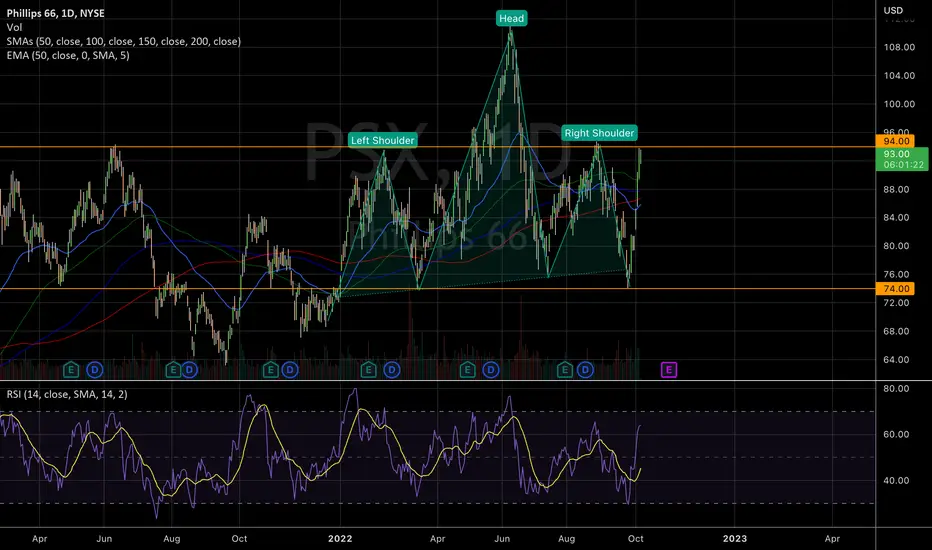Image resolution: width=932 pixels, height=550 pixels.
Task: Select the Left Shoulder label
Action: tap(383, 140)
